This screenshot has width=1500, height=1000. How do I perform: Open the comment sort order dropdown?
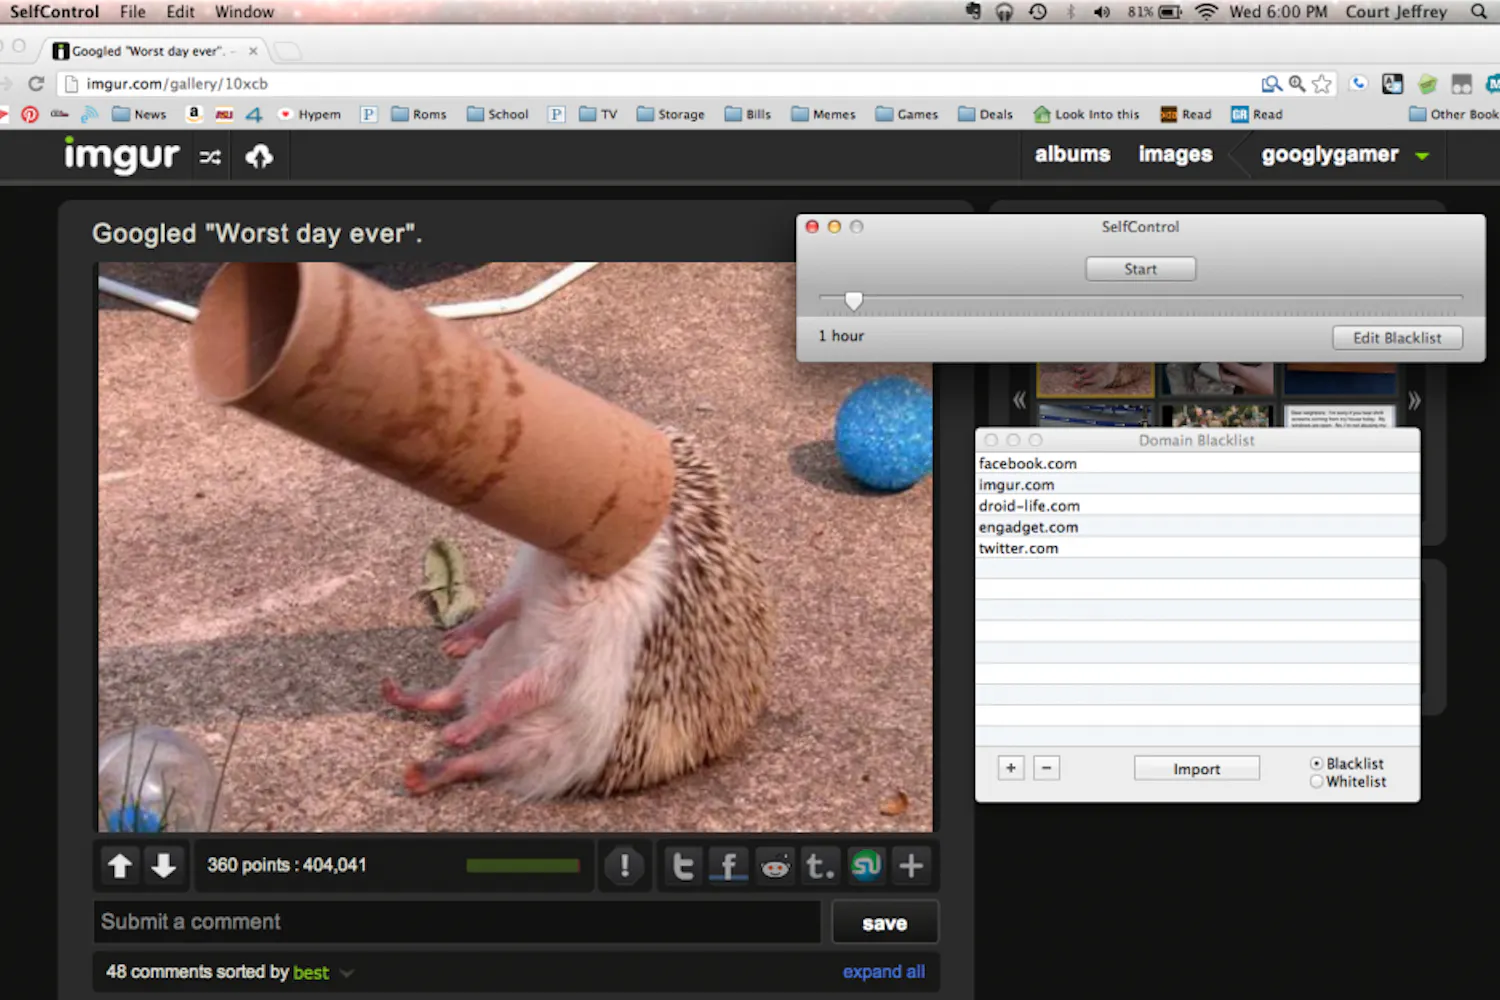(x=346, y=973)
